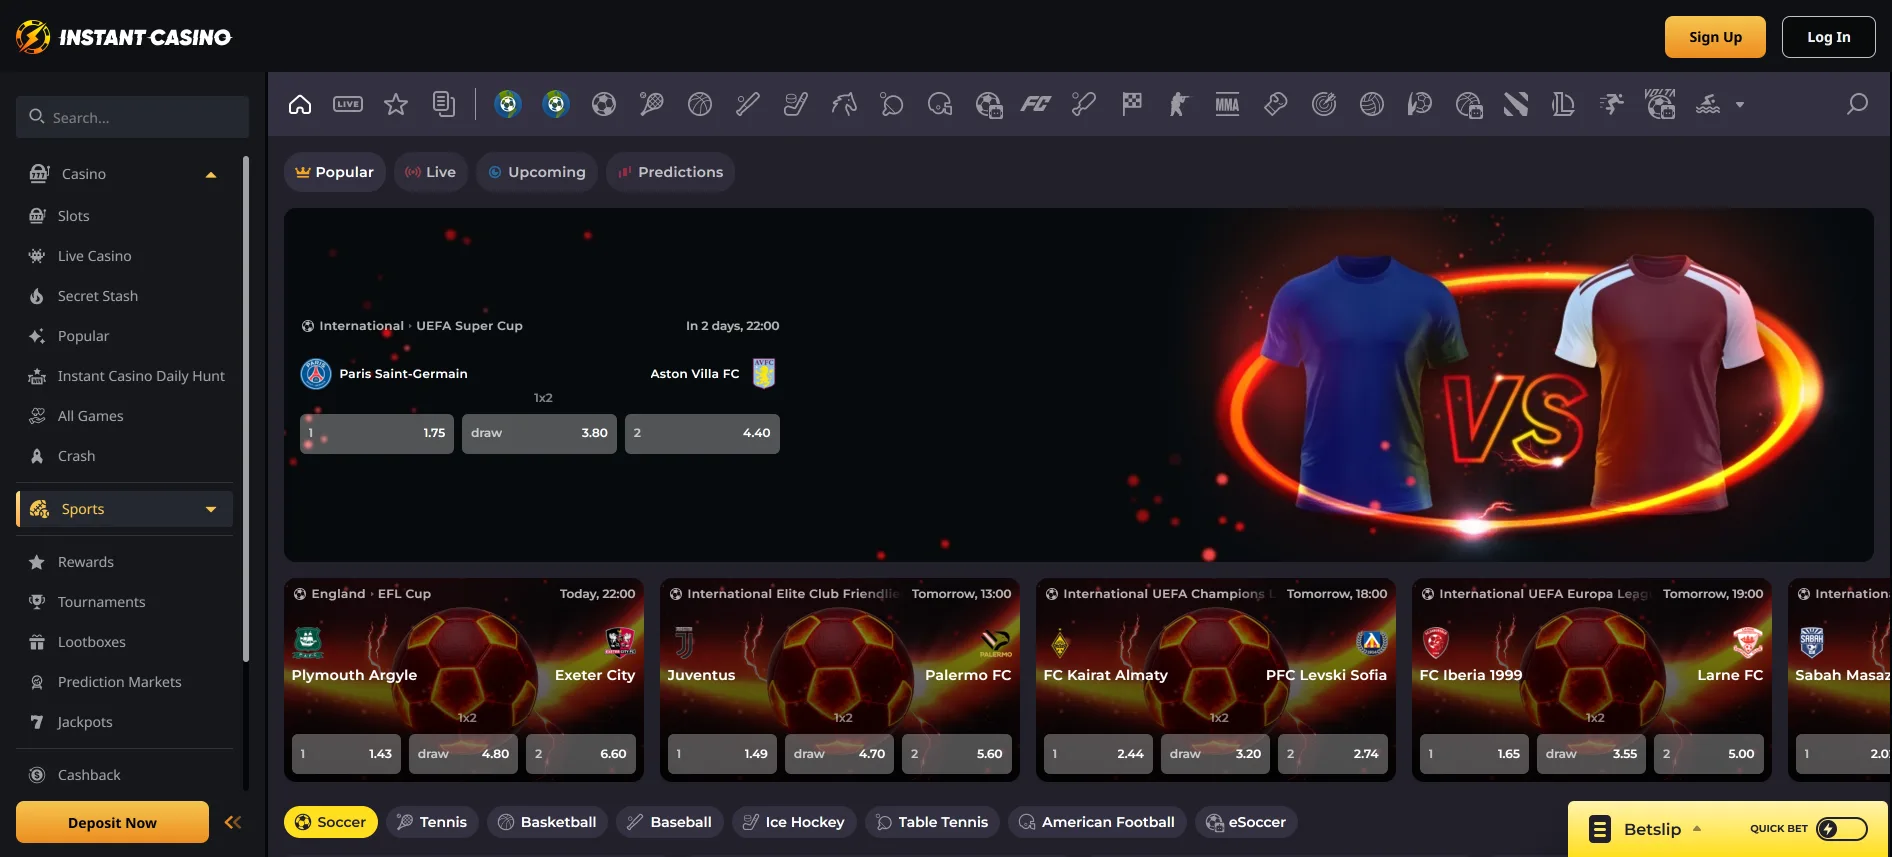Open Live Casino in the sidebar
This screenshot has height=857, width=1892.
(94, 256)
